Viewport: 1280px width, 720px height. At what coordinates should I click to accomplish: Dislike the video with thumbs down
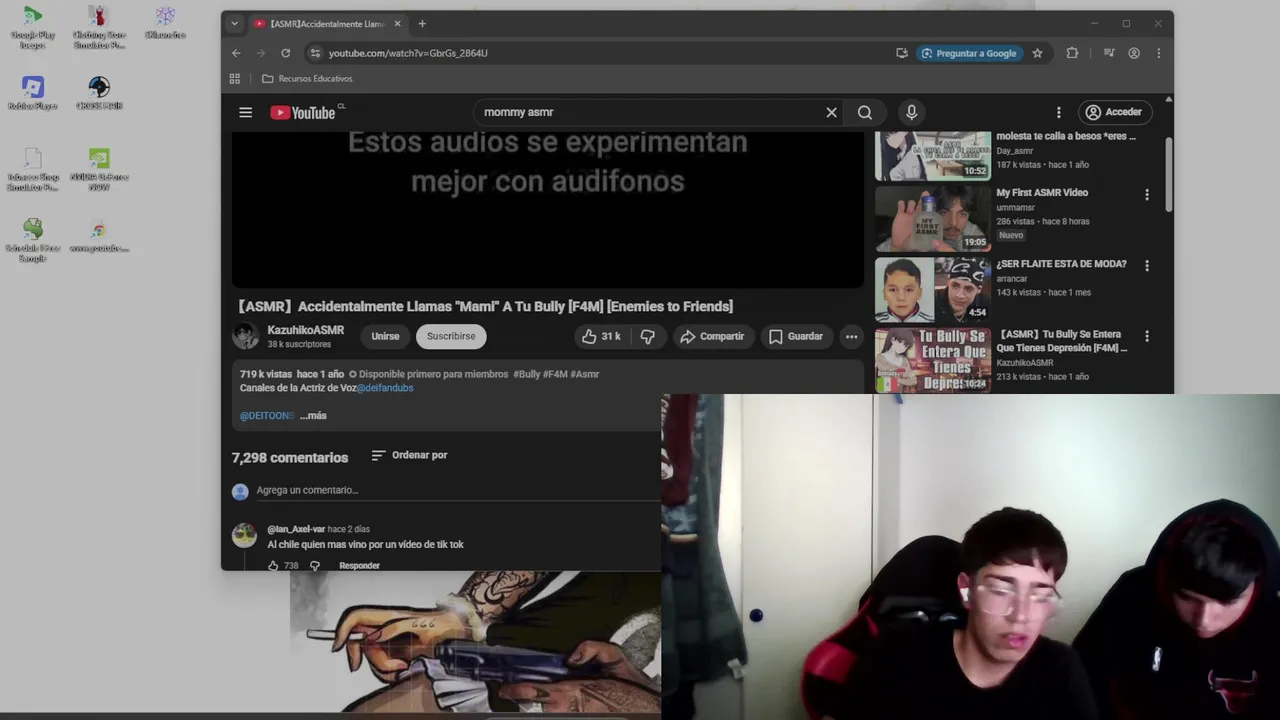(x=648, y=336)
